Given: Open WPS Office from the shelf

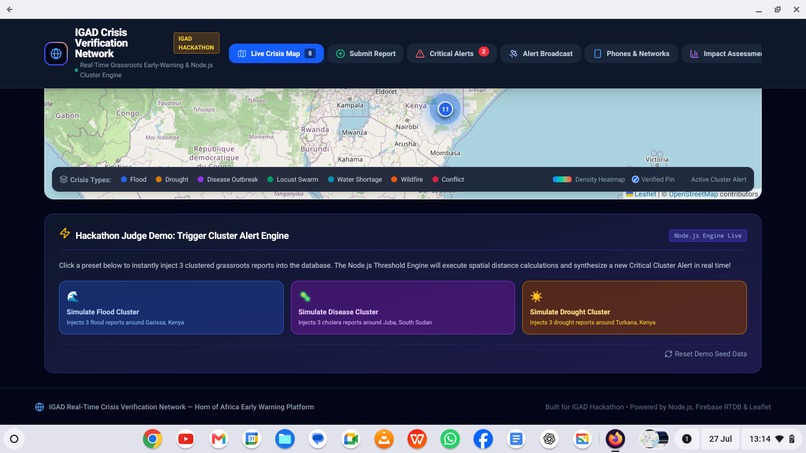Looking at the screenshot, I should tap(417, 439).
